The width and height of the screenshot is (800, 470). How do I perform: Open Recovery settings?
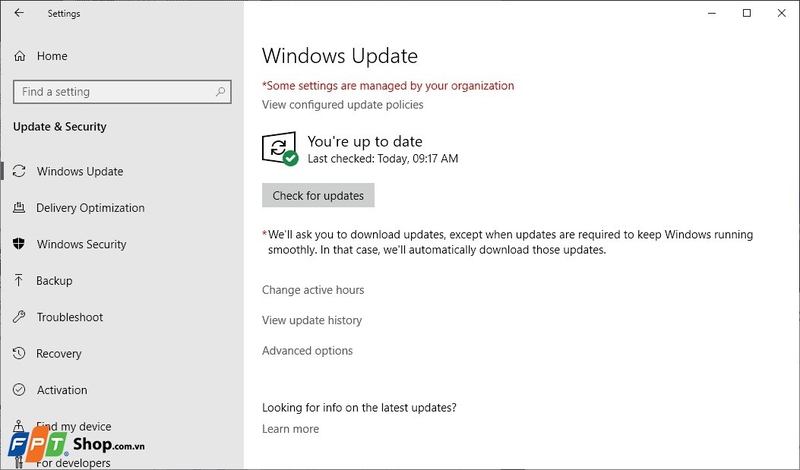coord(59,354)
